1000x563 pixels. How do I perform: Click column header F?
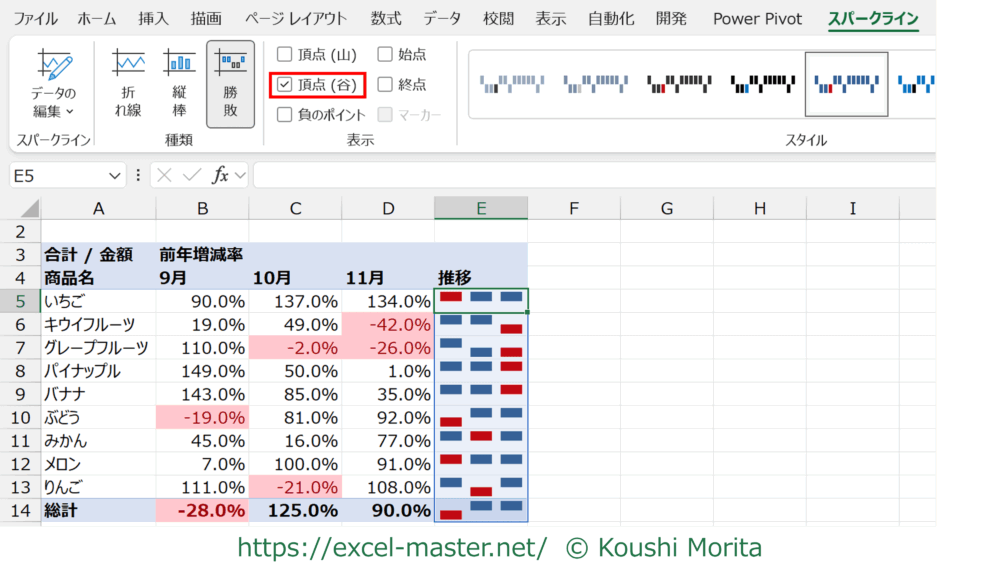point(574,208)
